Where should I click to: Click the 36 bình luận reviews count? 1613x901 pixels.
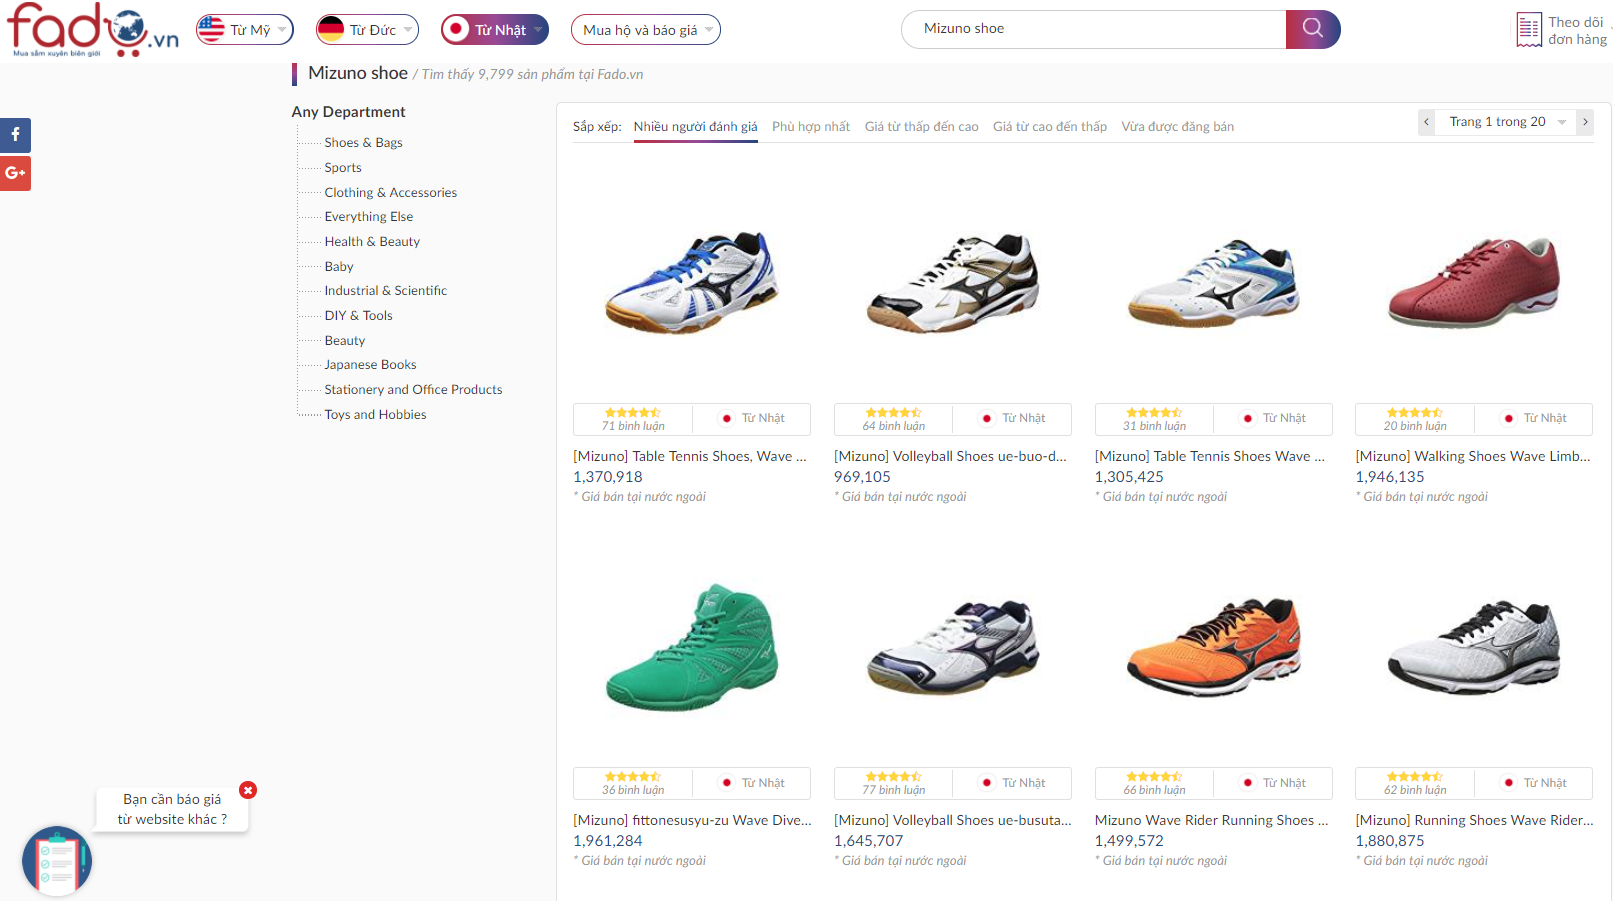pos(633,790)
